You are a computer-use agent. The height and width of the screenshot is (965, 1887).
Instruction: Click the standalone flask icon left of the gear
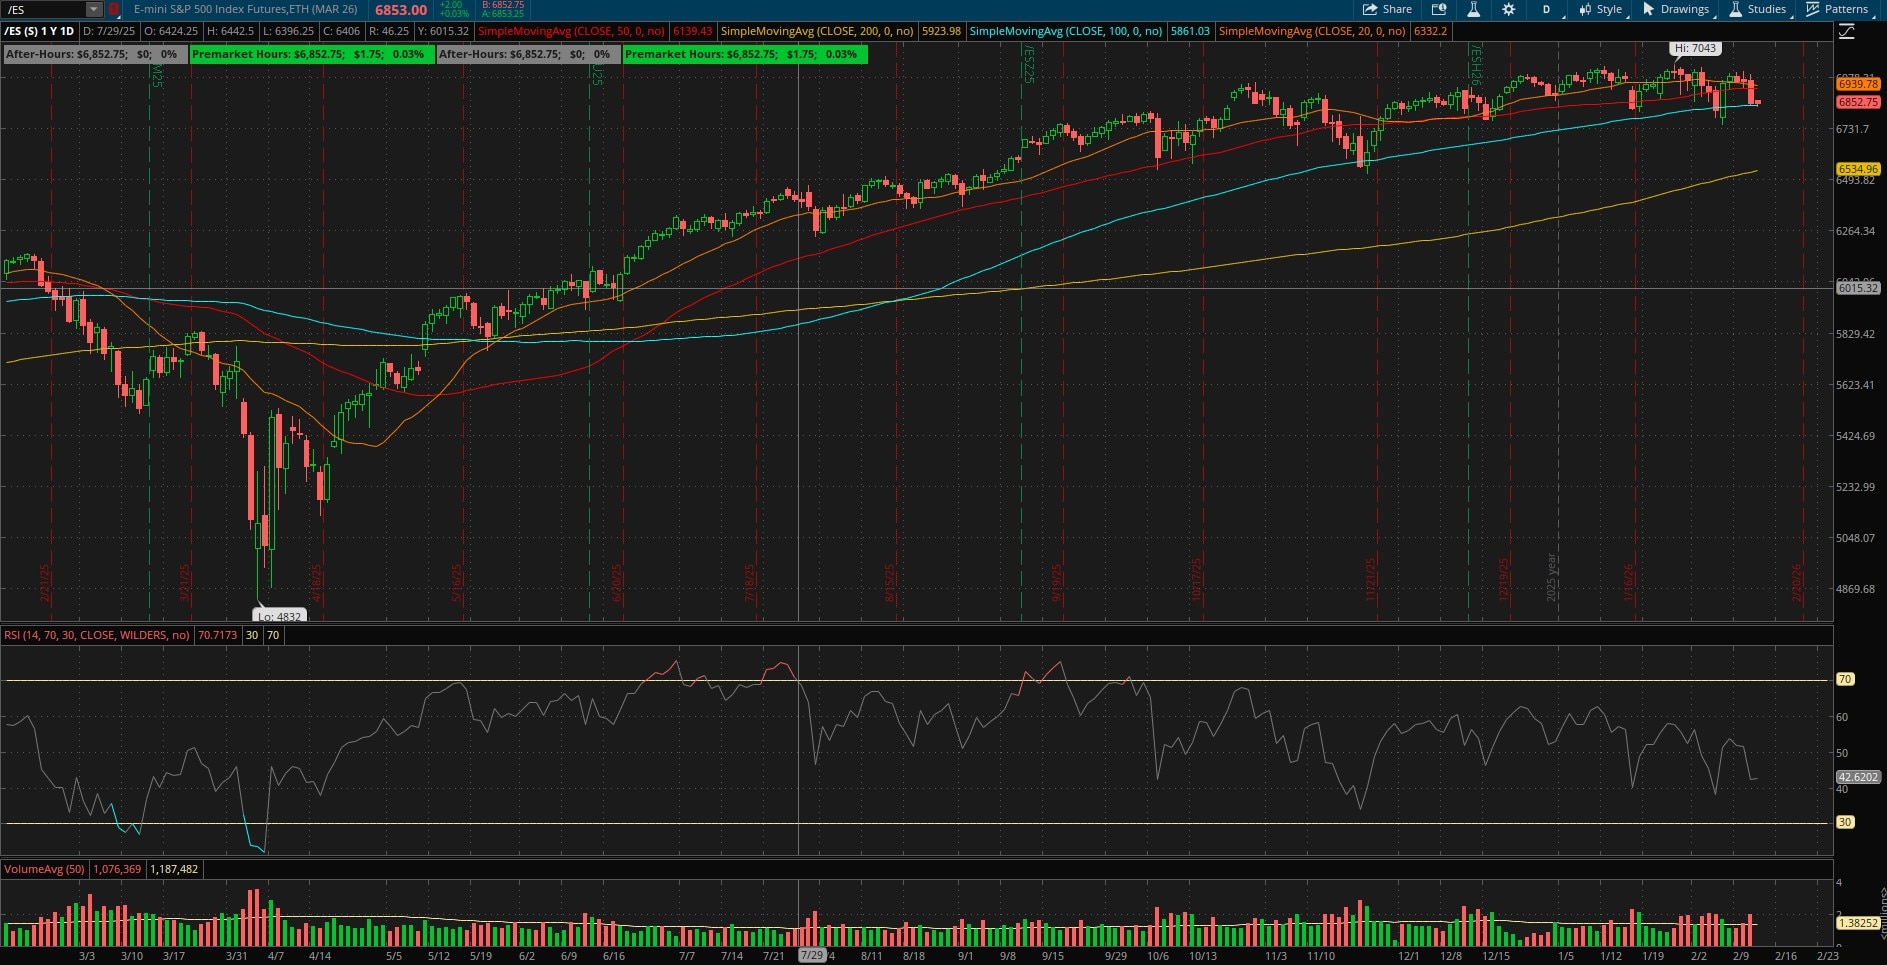1473,9
